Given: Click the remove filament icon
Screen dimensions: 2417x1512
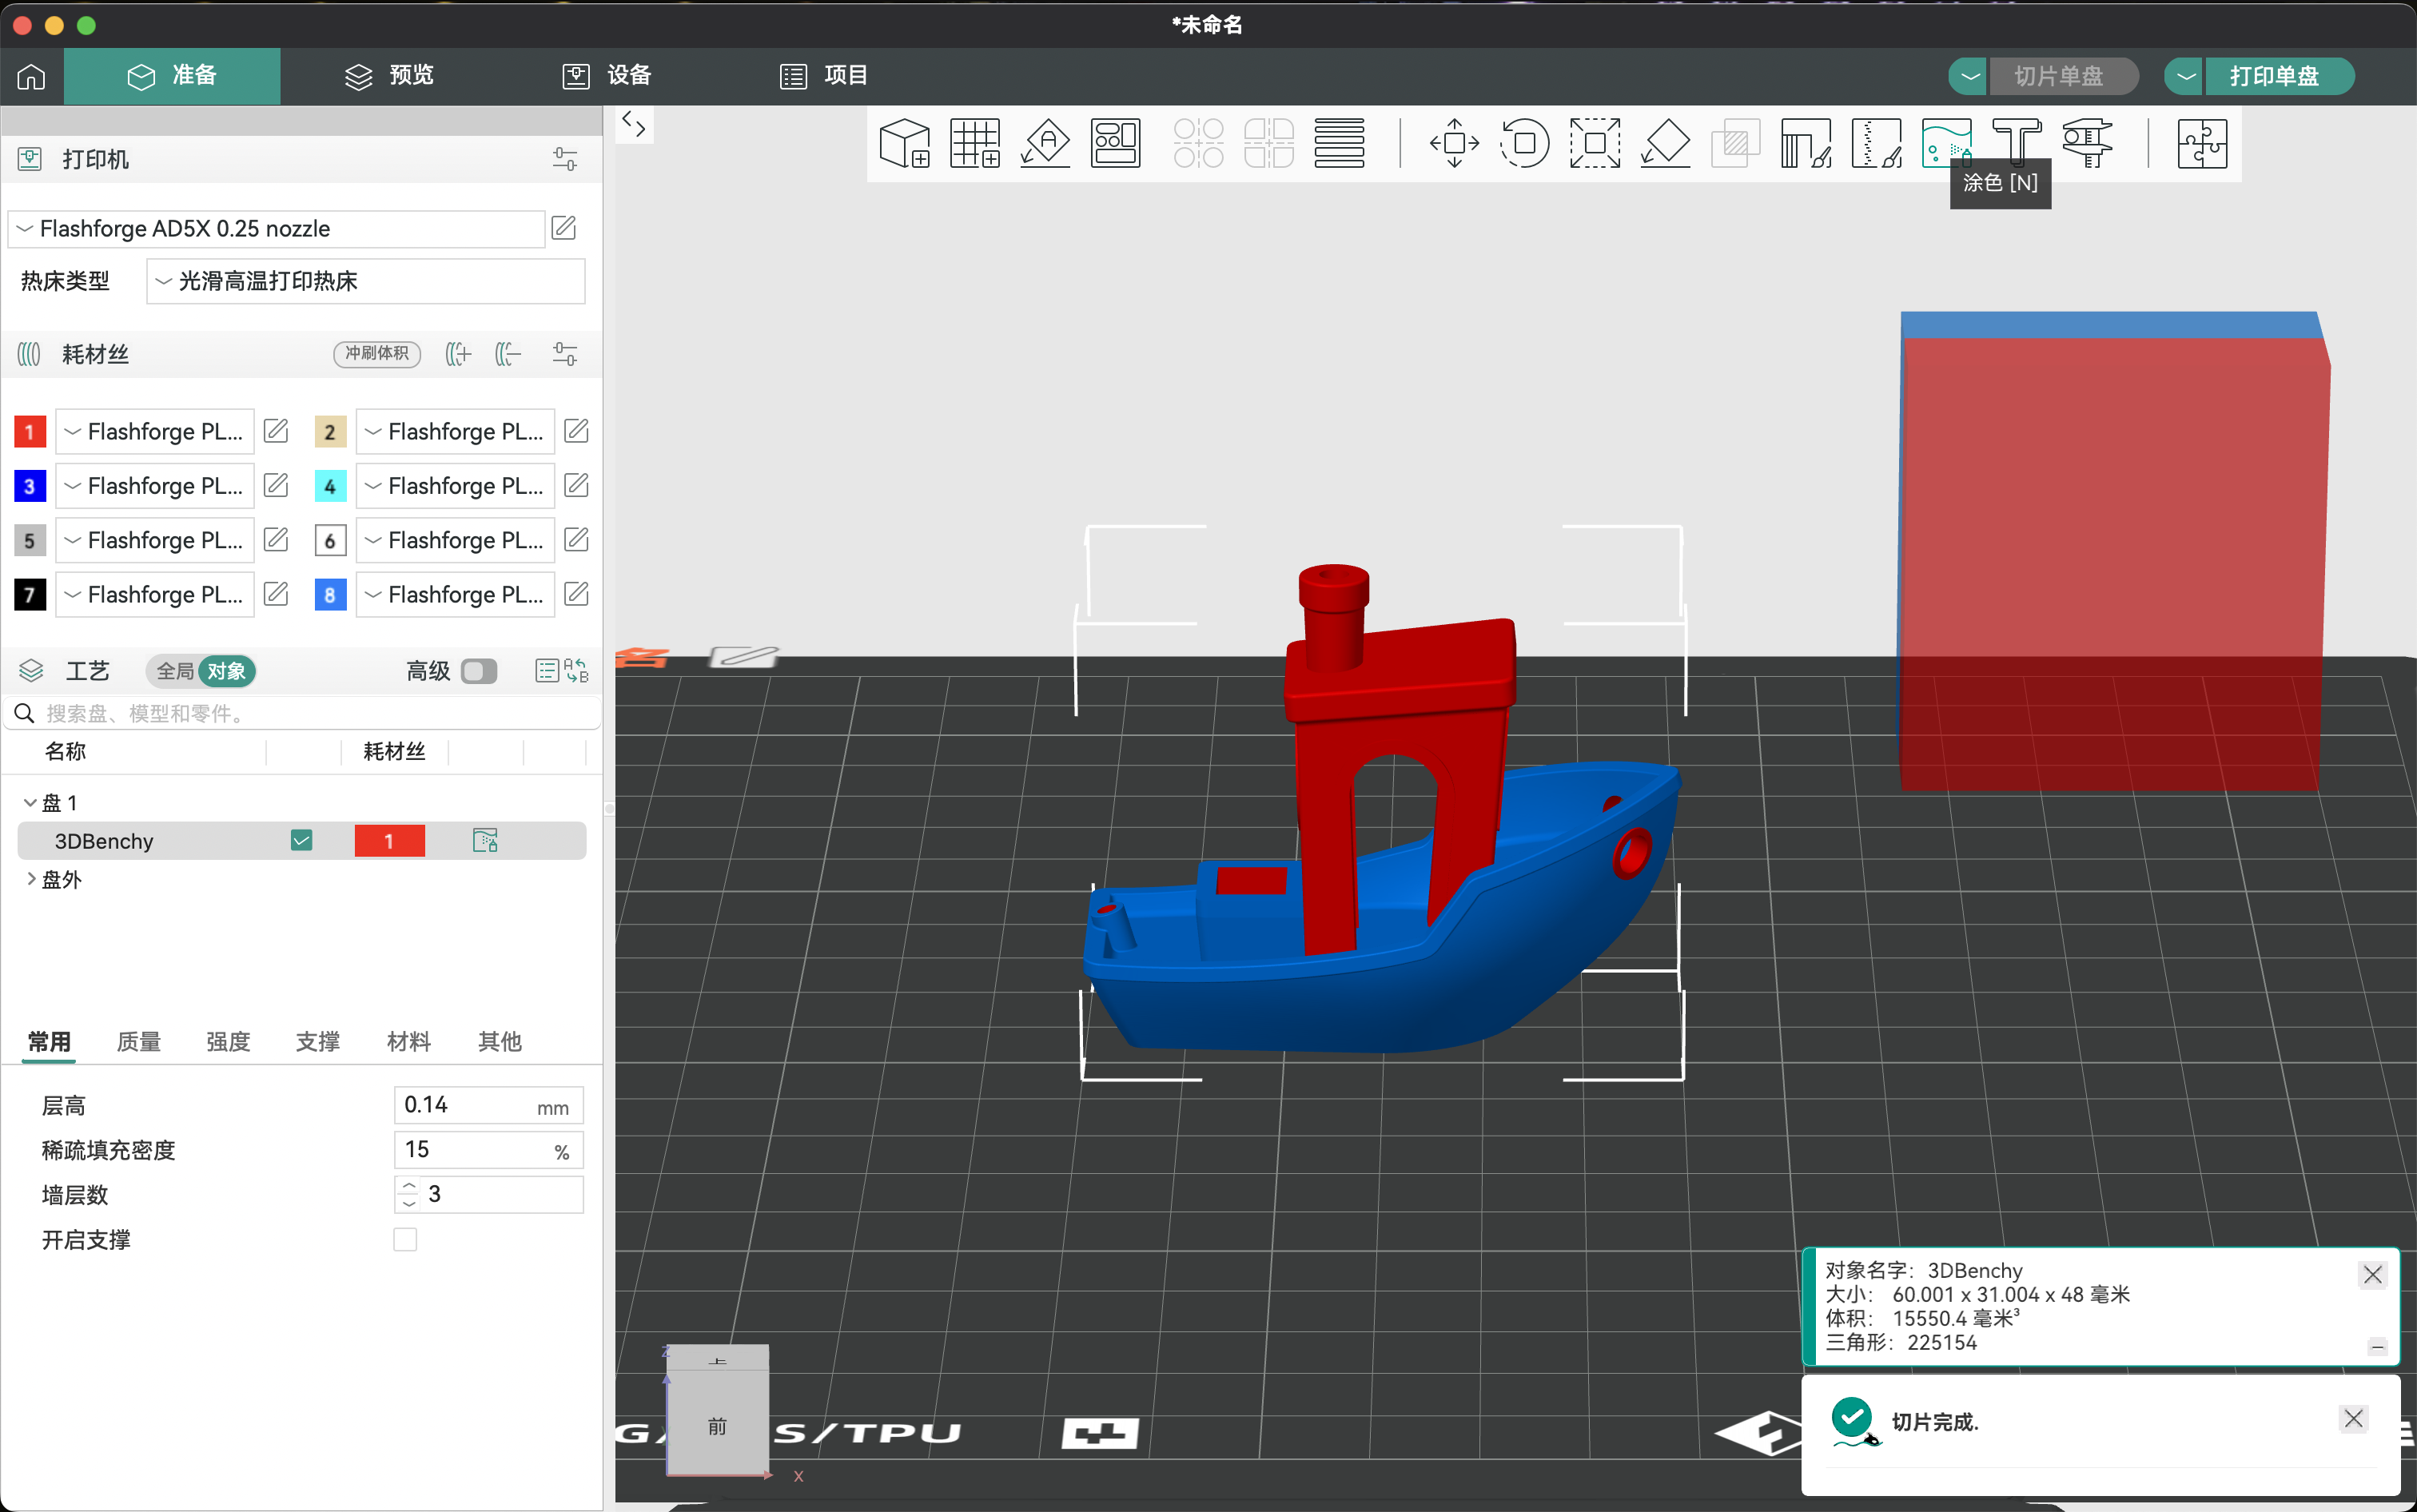Looking at the screenshot, I should click(508, 353).
